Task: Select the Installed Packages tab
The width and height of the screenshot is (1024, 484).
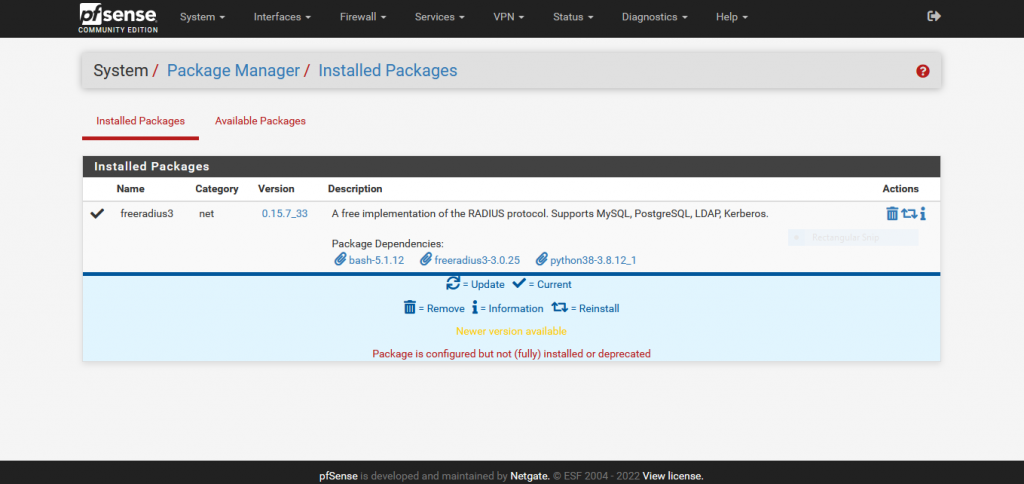Action: [x=140, y=121]
